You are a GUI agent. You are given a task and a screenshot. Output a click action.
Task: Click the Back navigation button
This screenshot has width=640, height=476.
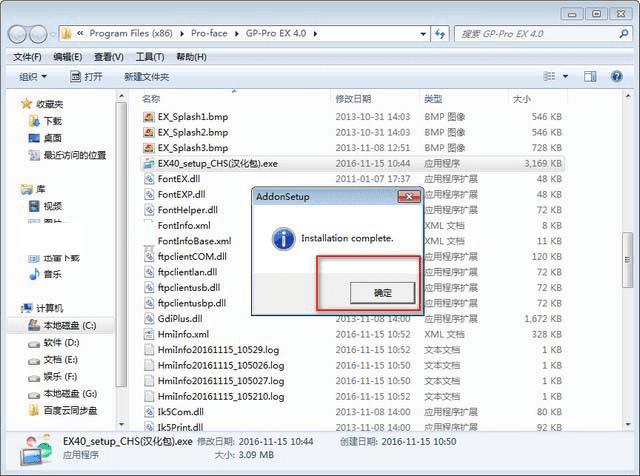18,34
